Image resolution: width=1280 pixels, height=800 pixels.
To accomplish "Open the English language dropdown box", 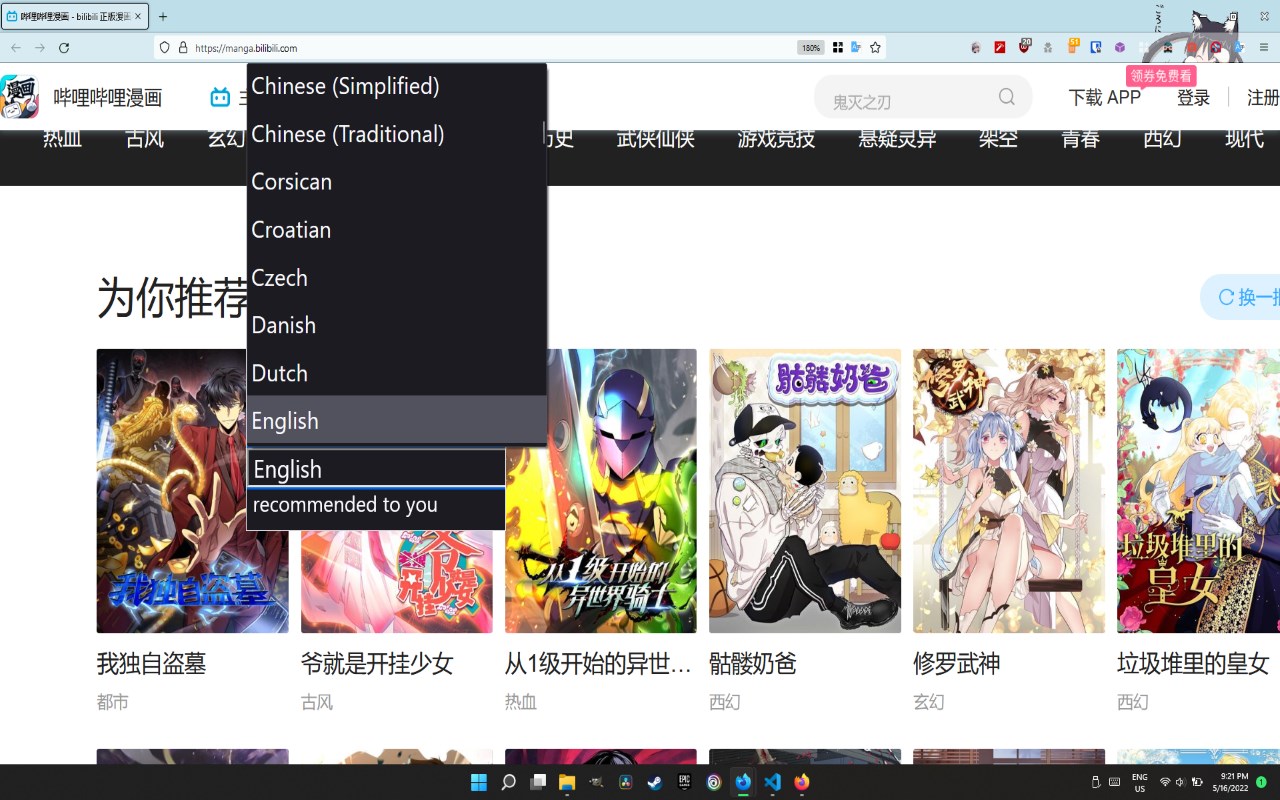I will [x=376, y=469].
